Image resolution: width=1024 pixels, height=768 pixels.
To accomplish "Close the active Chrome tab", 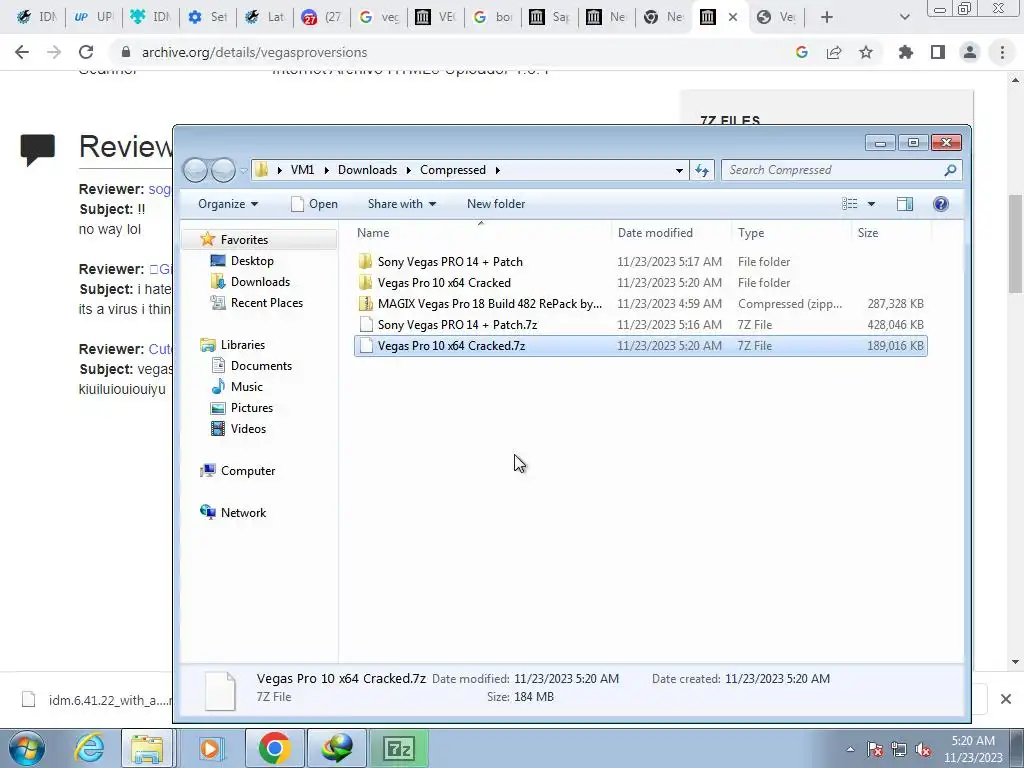I will pyautogui.click(x=733, y=17).
